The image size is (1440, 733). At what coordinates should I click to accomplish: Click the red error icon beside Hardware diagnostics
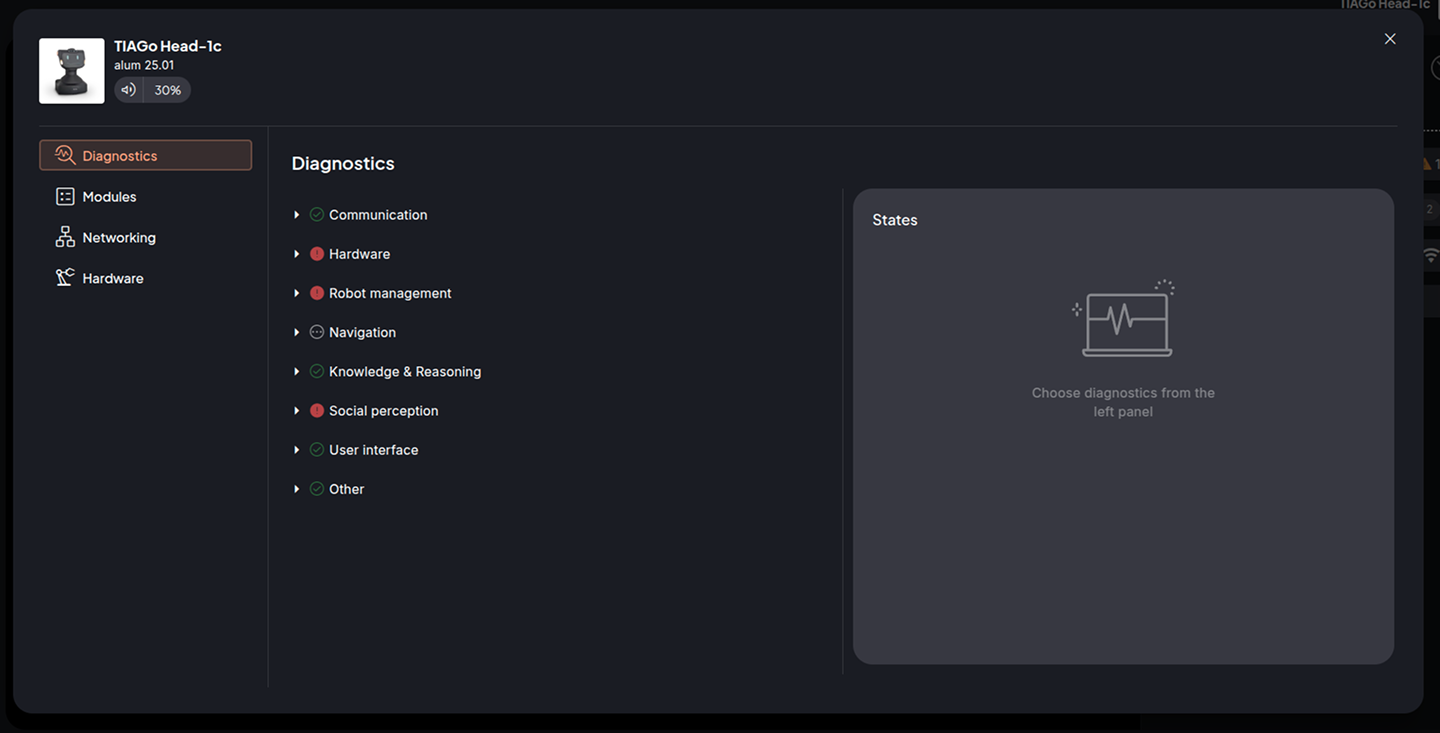pos(317,254)
